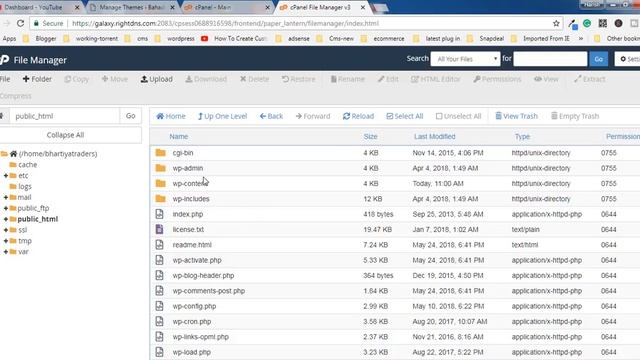Expand the var folder in tree
The height and width of the screenshot is (360, 640).
tap(6, 252)
